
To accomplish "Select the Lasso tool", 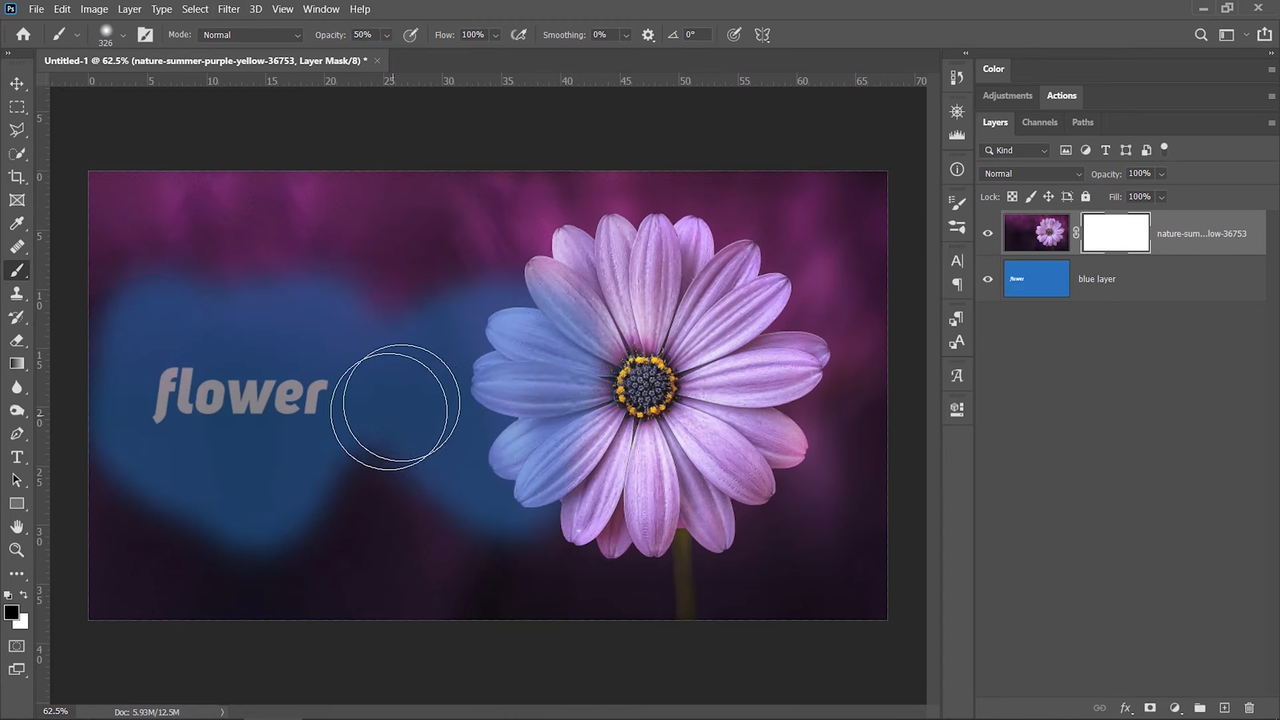I will point(16,130).
